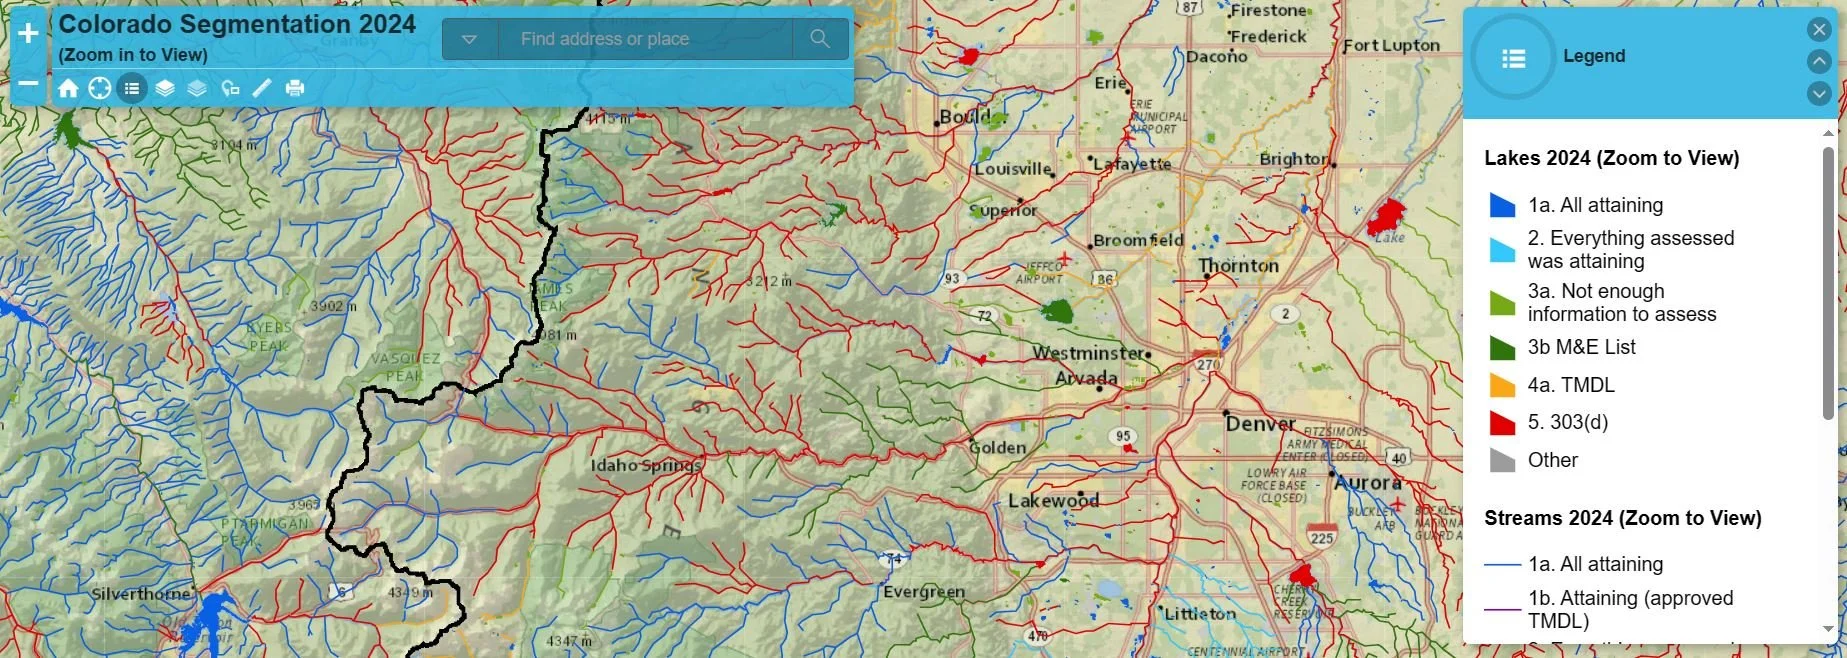Zoom in with the plus button
The image size is (1847, 658).
click(28, 34)
